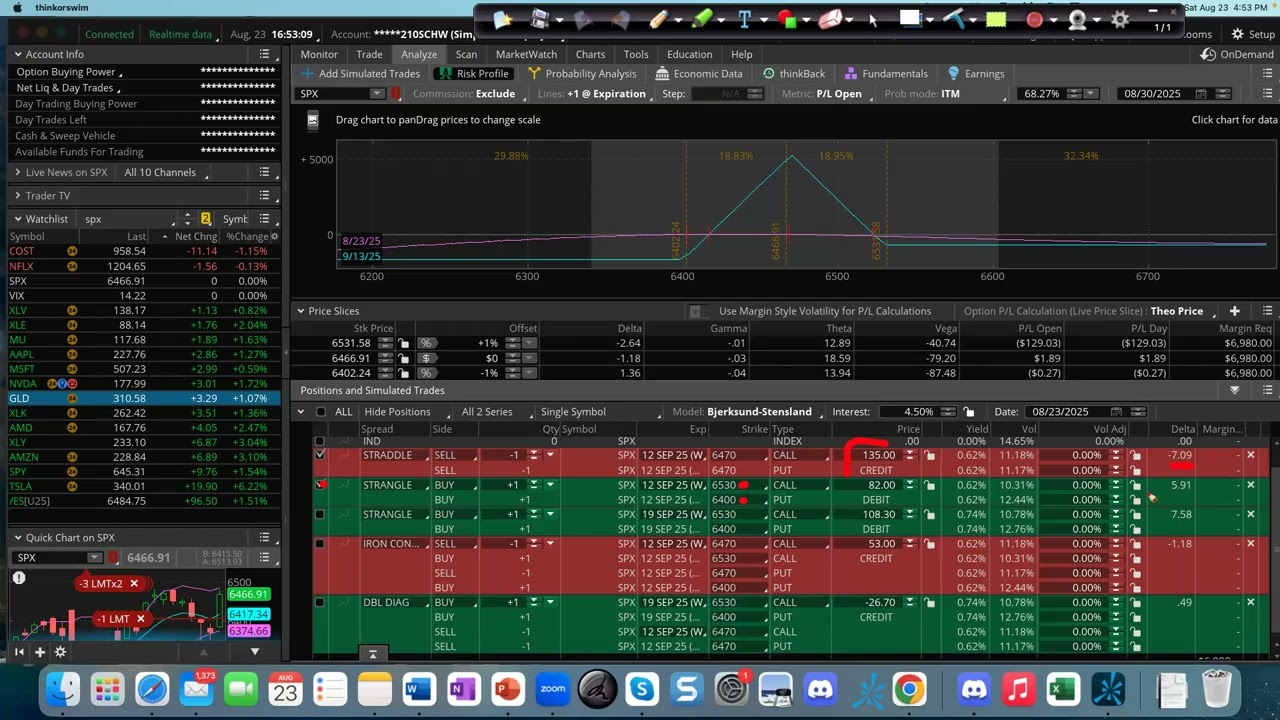Open Google Chrome from the dock
The image size is (1280, 720).
point(909,689)
